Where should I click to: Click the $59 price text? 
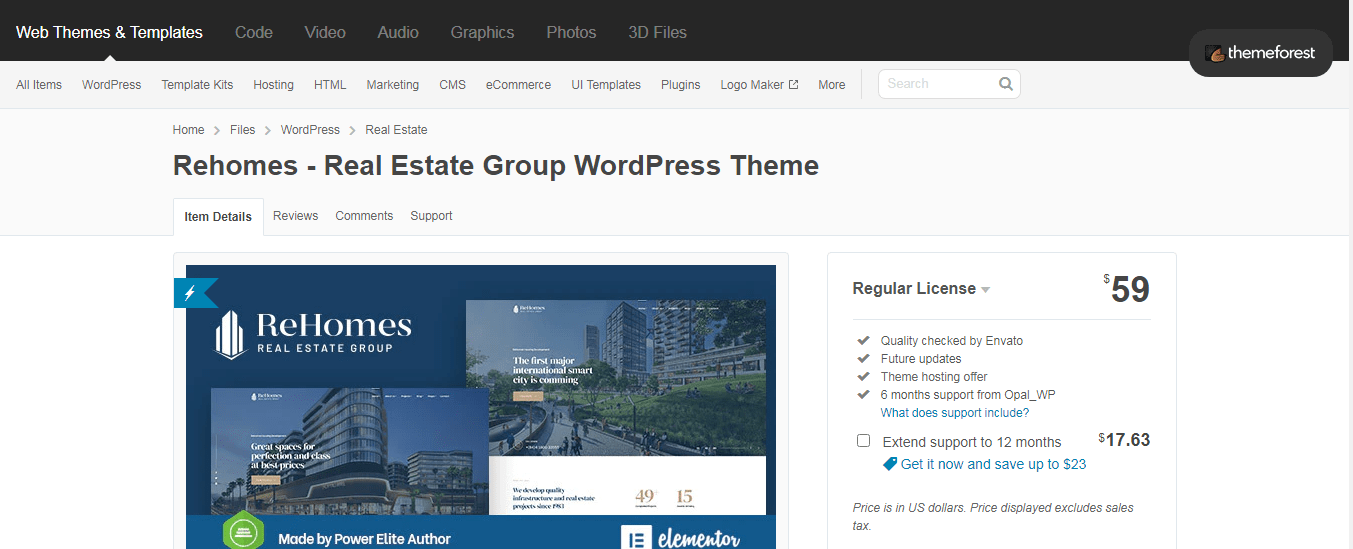pyautogui.click(x=1127, y=289)
